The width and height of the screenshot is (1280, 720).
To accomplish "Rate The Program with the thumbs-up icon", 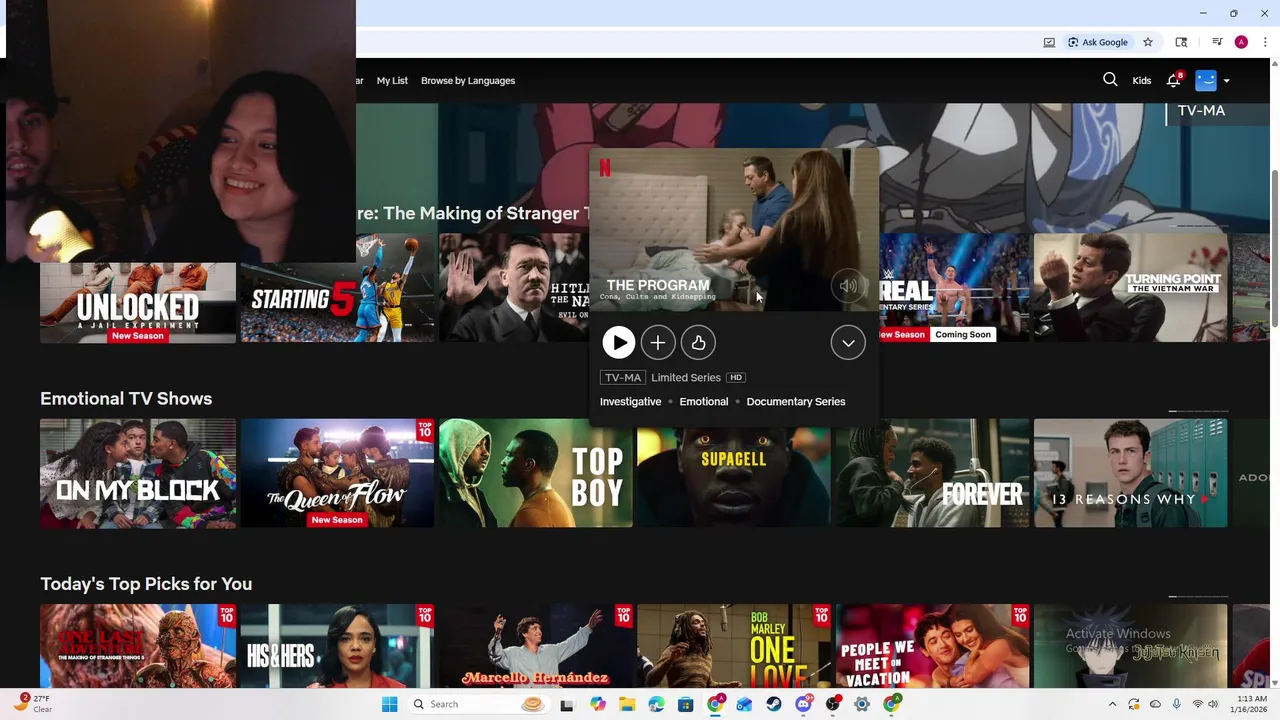I will pos(698,343).
